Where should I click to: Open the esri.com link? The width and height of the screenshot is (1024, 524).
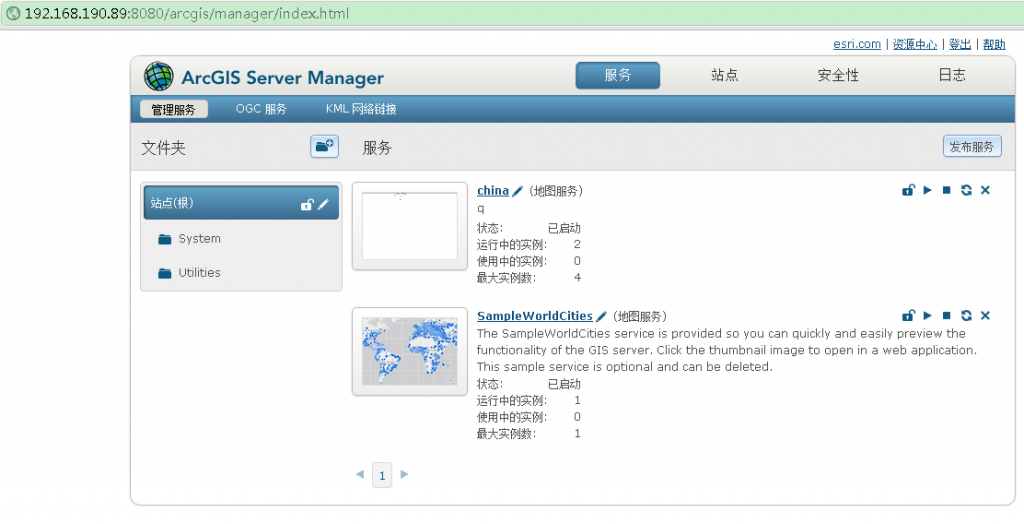pos(857,44)
